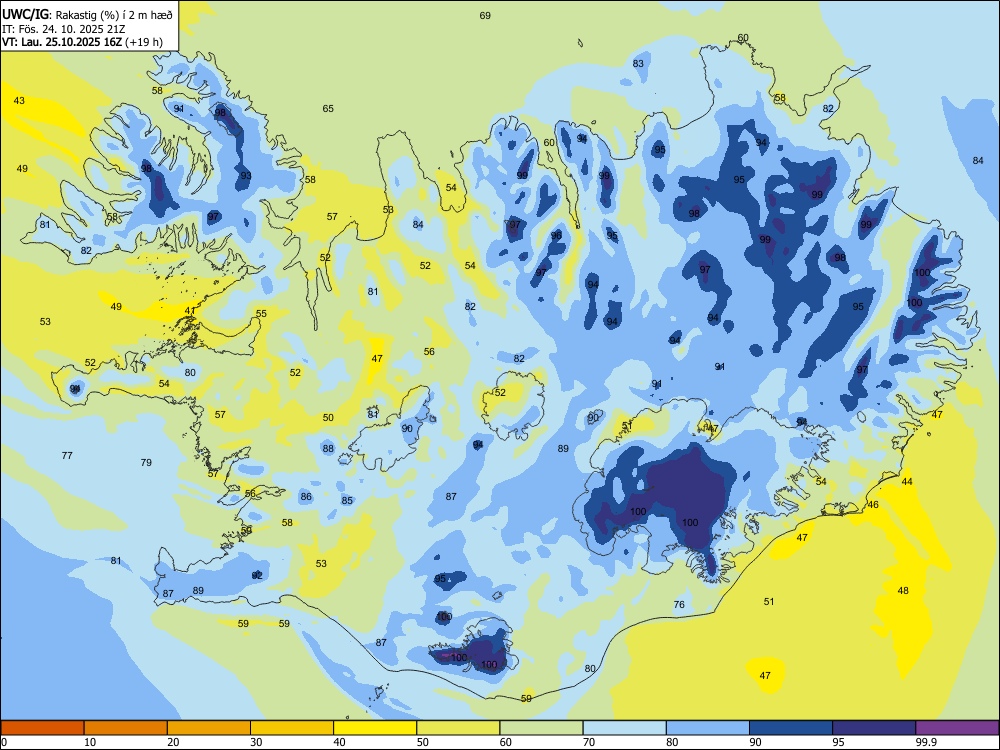Click the humidity value 96
1000x750 pixels.
(x=556, y=235)
